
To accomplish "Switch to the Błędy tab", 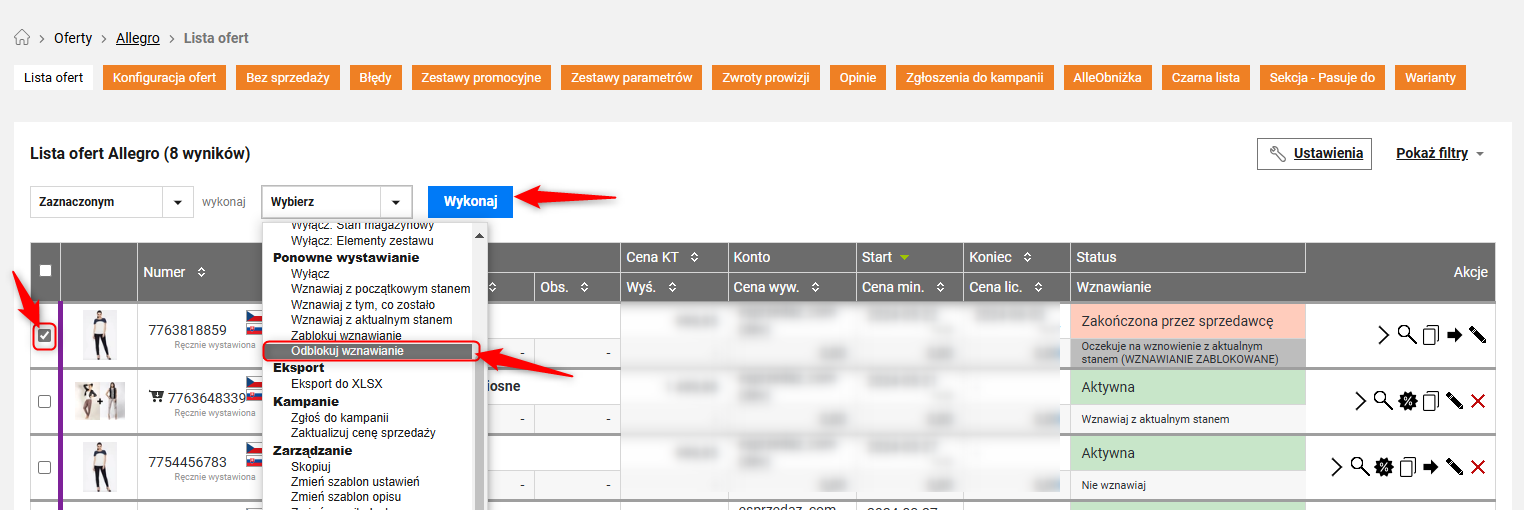I will click(375, 77).
